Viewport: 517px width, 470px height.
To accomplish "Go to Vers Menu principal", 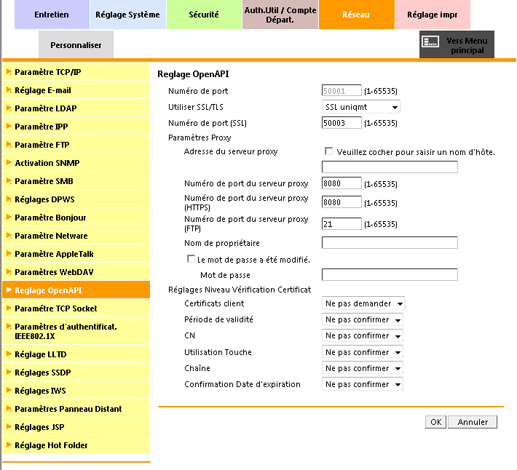I will click(x=457, y=45).
